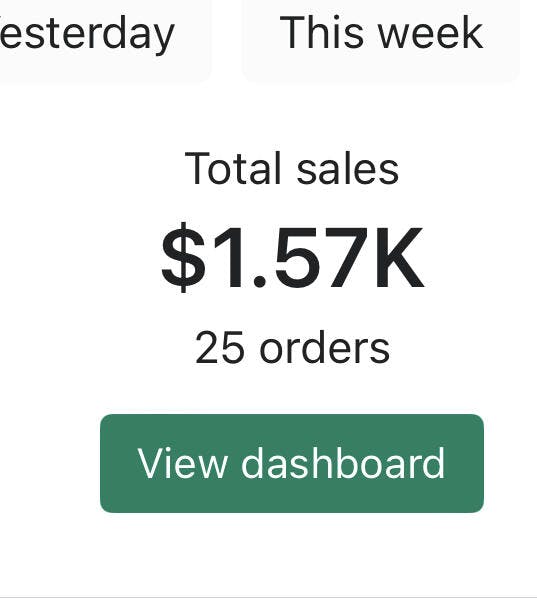The height and width of the screenshot is (598, 537).
Task: Click the green area right of "dashboard"
Action: pos(465,463)
